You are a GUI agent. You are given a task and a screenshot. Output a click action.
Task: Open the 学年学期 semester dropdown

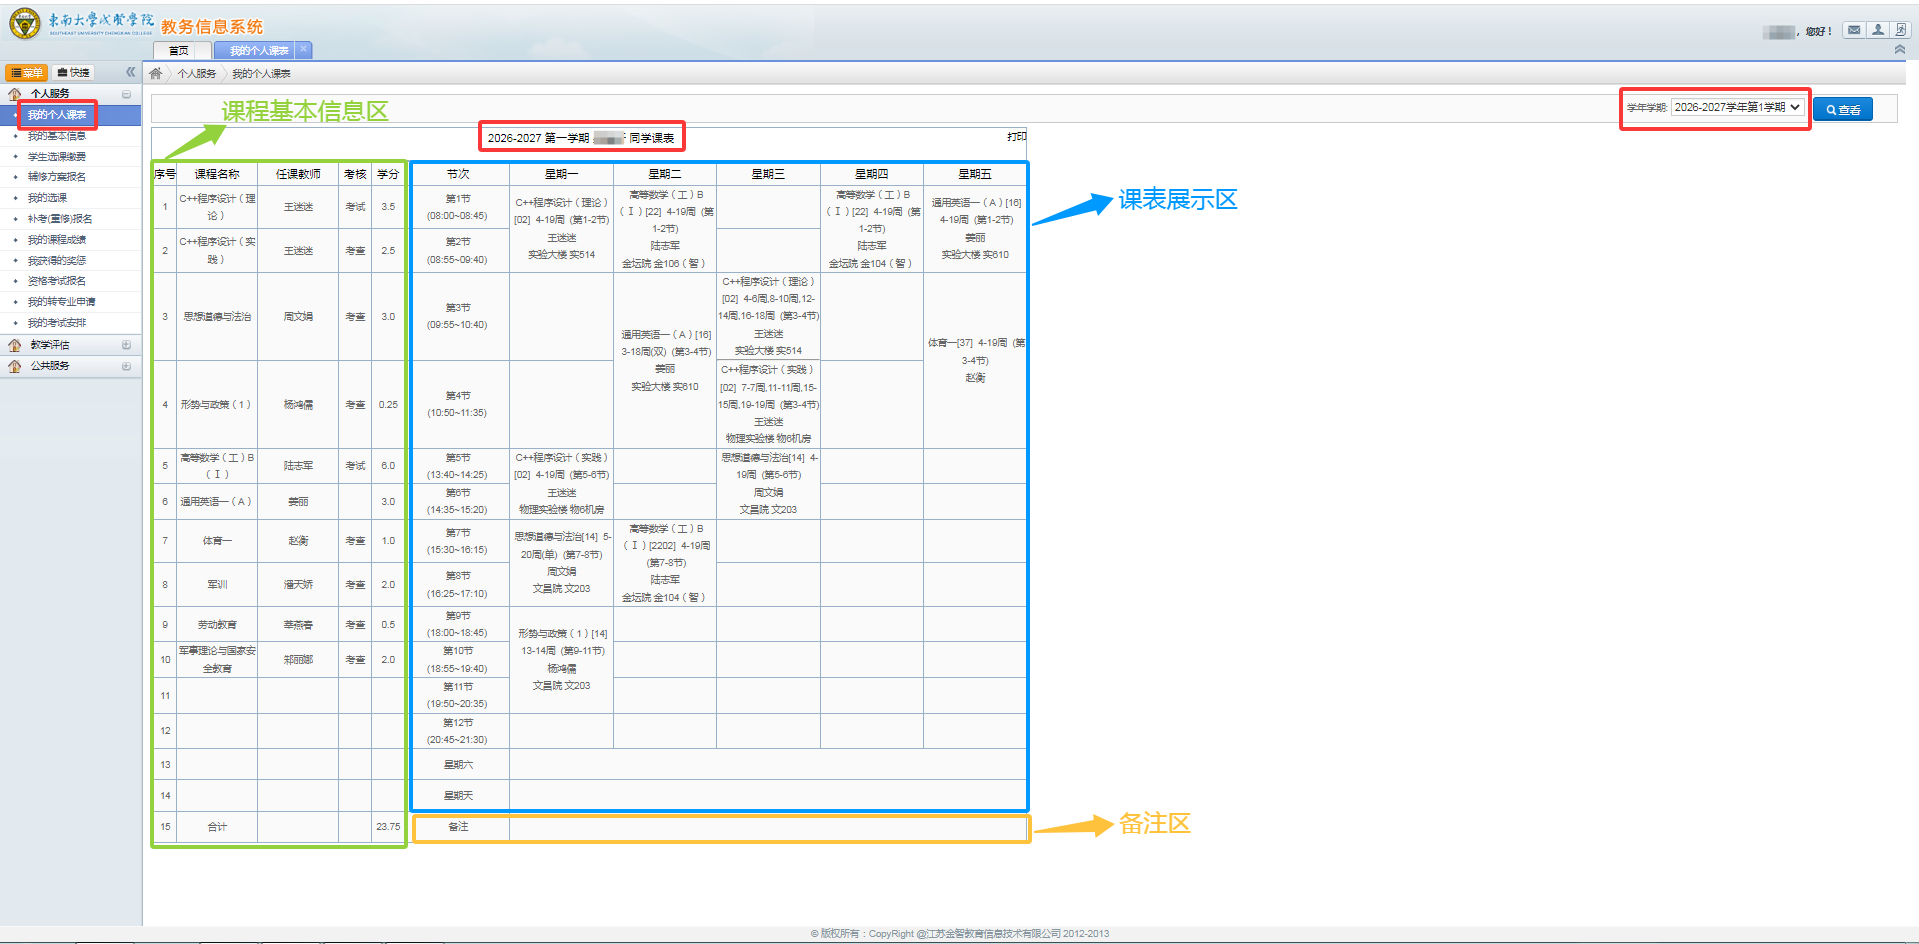[x=1737, y=107]
